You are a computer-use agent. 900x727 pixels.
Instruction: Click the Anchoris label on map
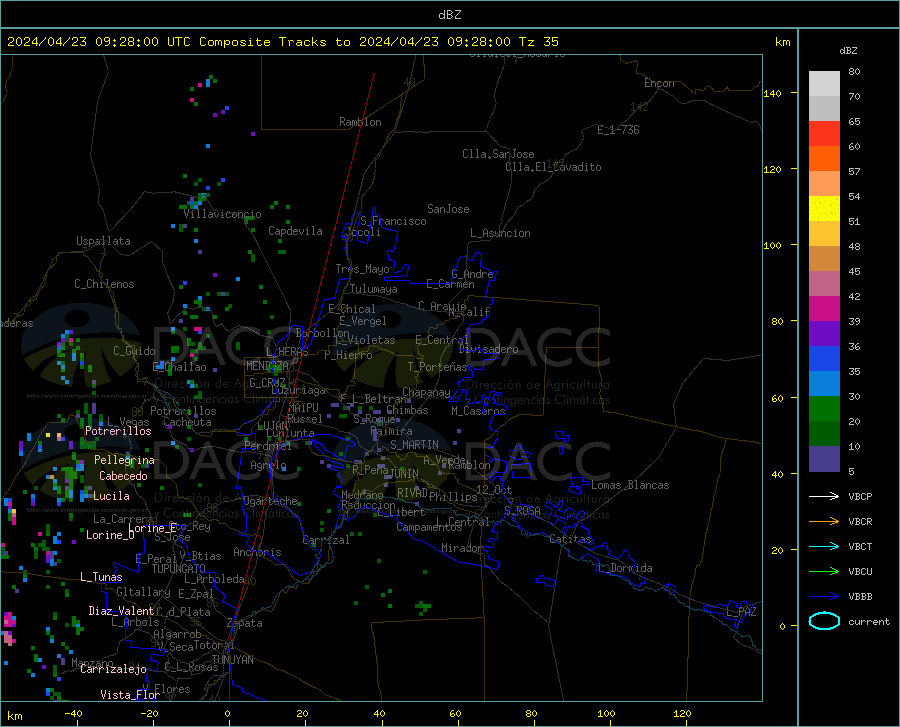pyautogui.click(x=257, y=553)
